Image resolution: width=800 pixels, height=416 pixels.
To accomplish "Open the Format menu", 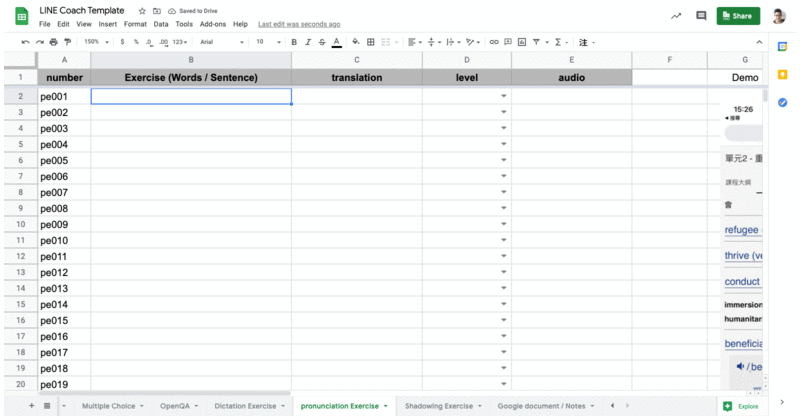I will pyautogui.click(x=135, y=24).
